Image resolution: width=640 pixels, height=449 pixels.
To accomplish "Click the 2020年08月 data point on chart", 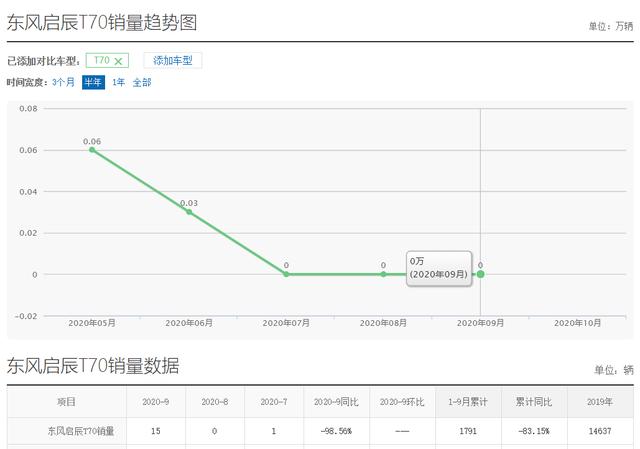I will [x=383, y=274].
